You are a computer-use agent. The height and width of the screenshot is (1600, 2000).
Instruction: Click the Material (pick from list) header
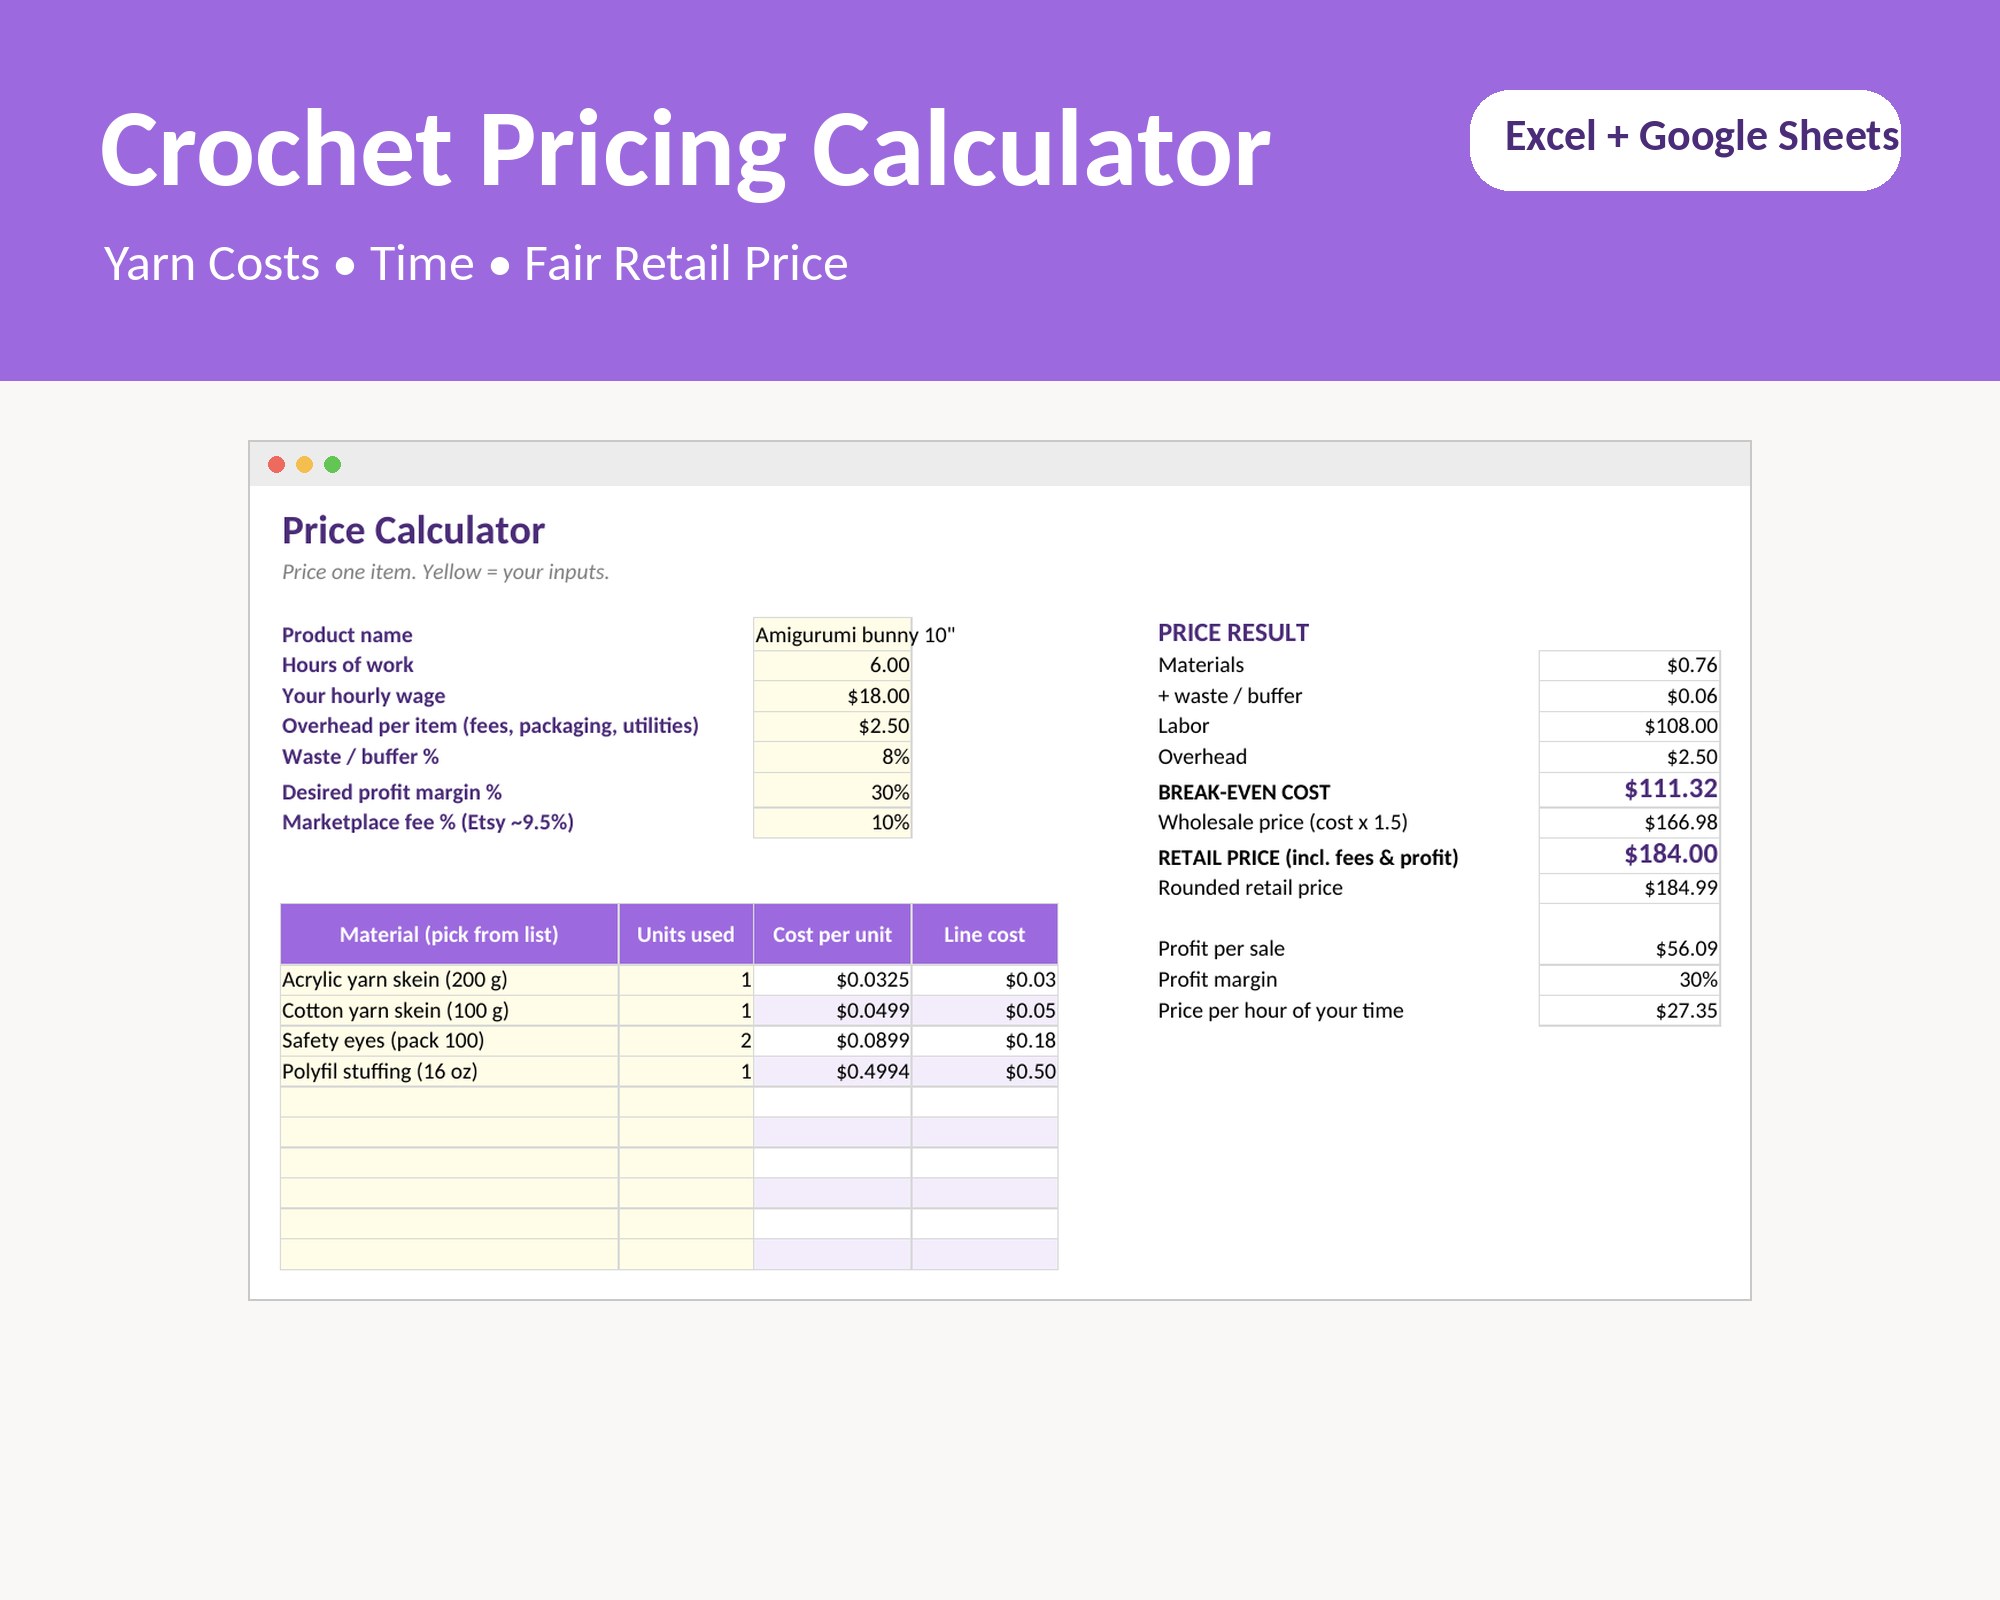point(449,934)
